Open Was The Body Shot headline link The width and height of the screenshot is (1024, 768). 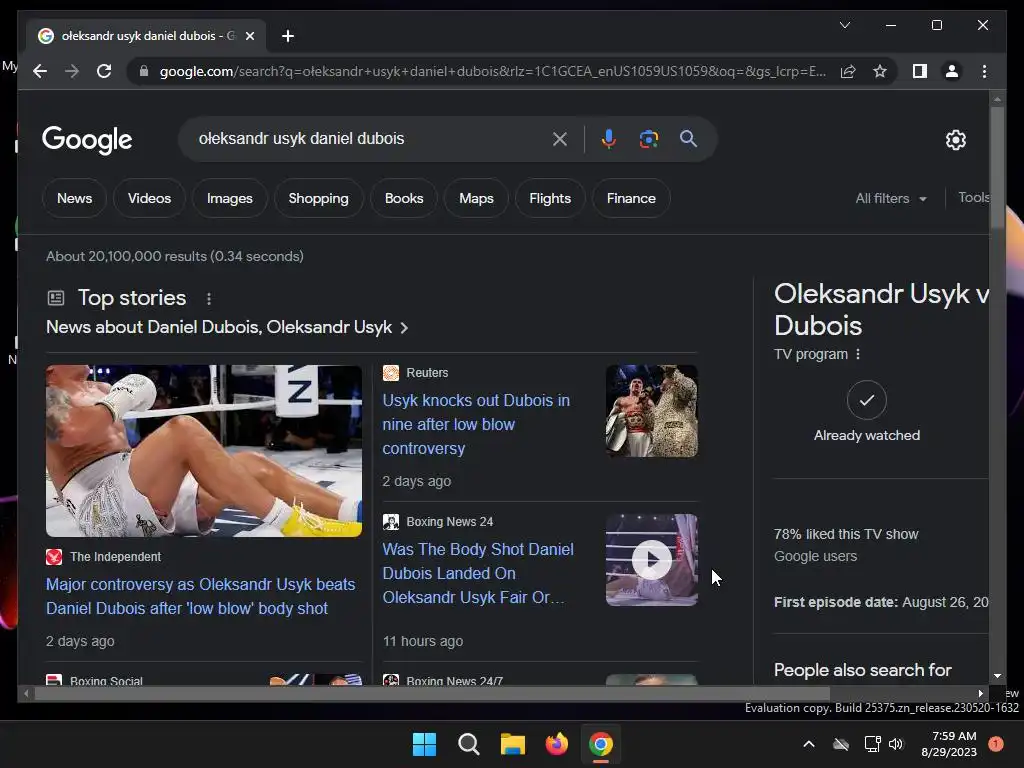point(478,573)
